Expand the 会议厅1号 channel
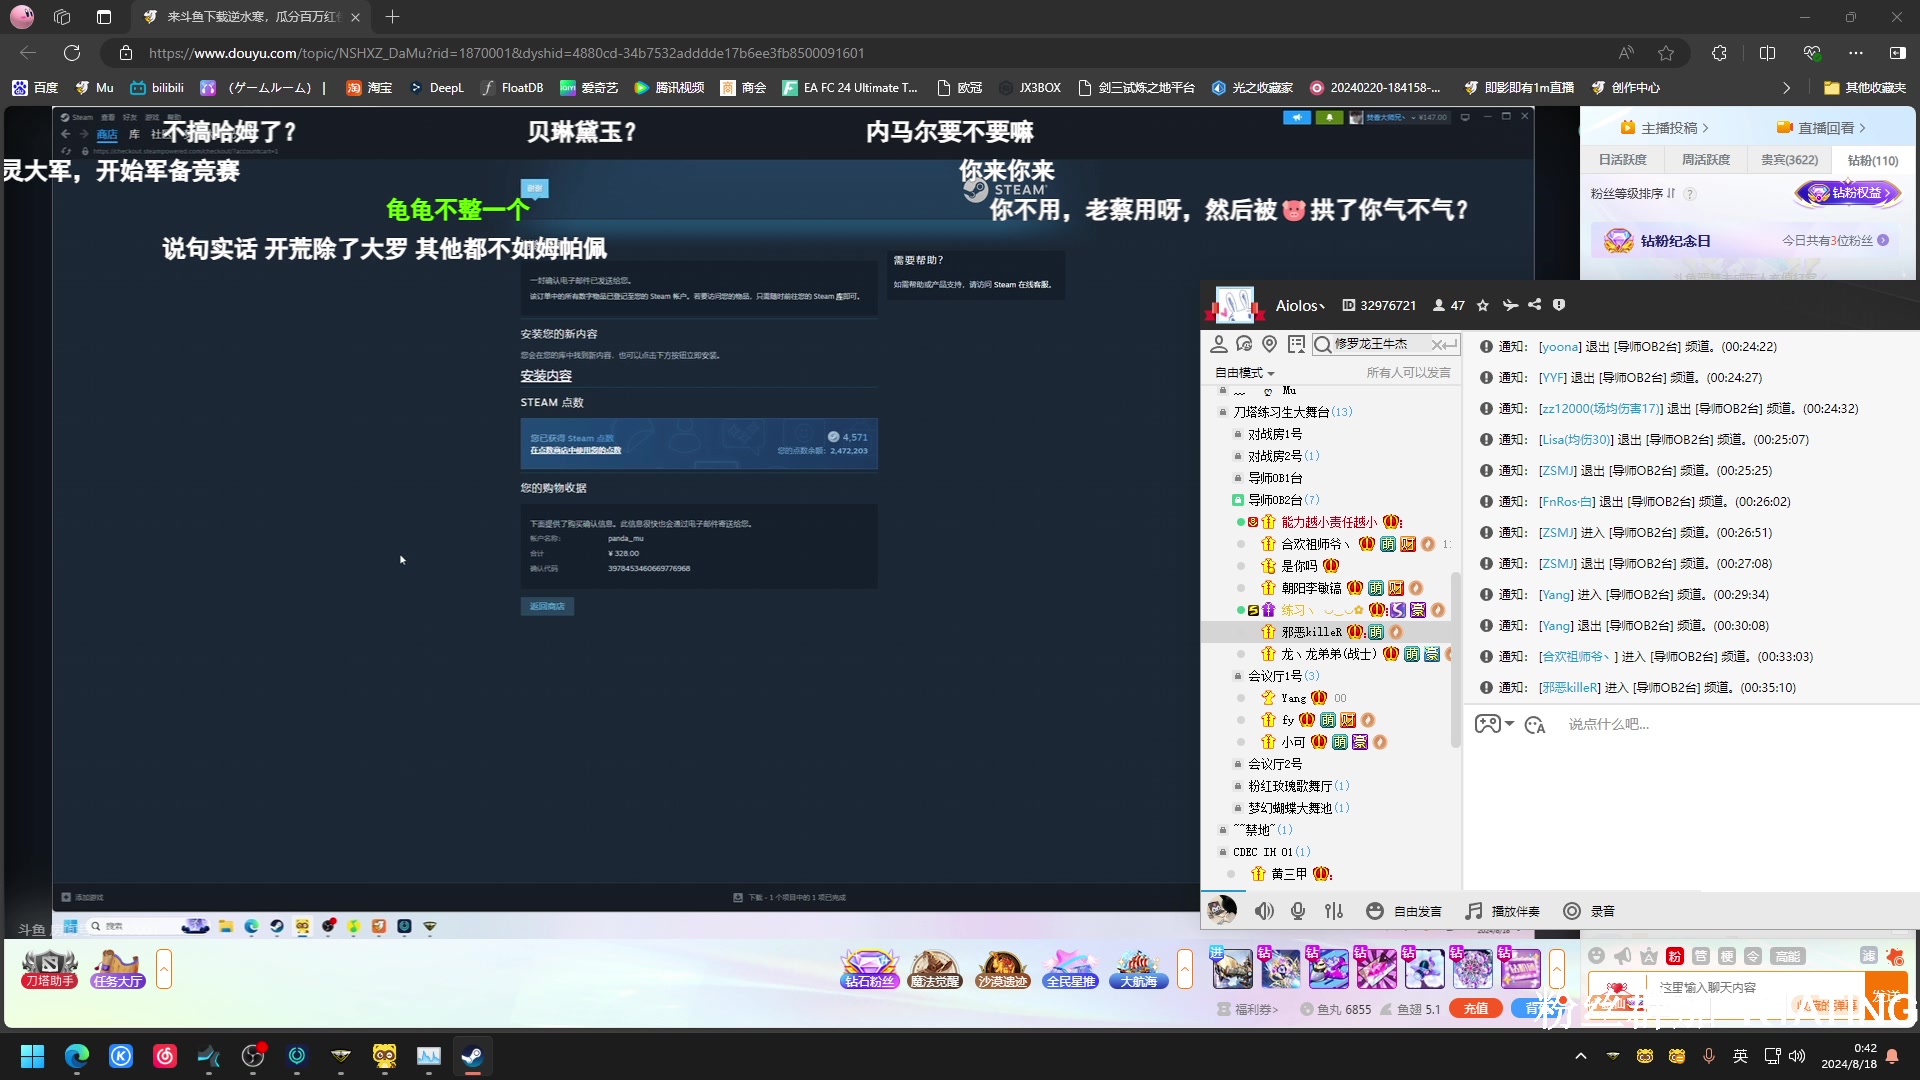The height and width of the screenshot is (1080, 1920). click(x=1238, y=676)
